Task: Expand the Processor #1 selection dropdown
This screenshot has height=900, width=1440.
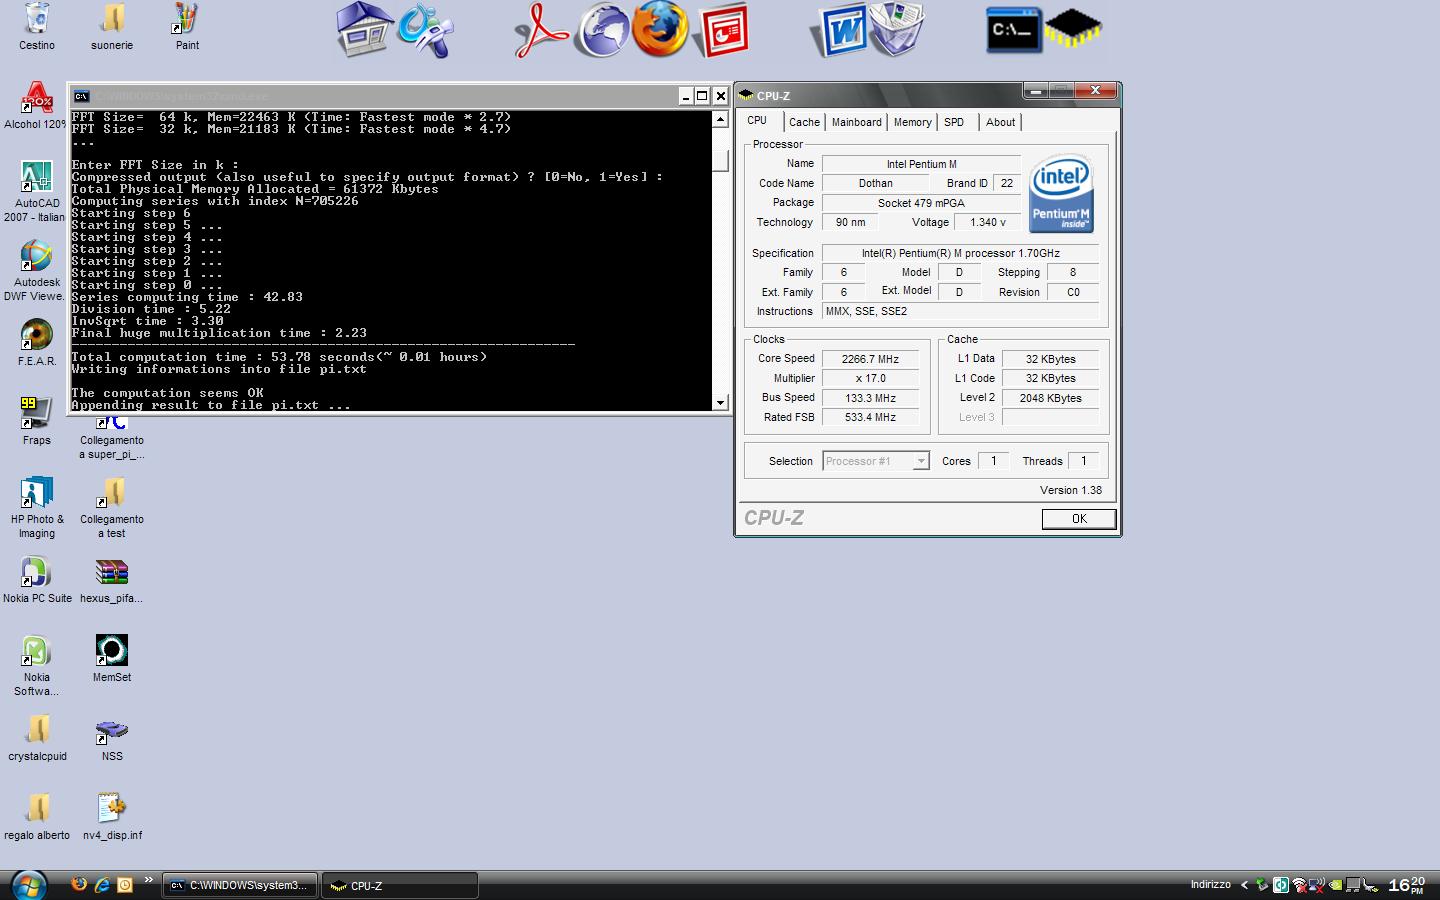Action: pyautogui.click(x=921, y=461)
